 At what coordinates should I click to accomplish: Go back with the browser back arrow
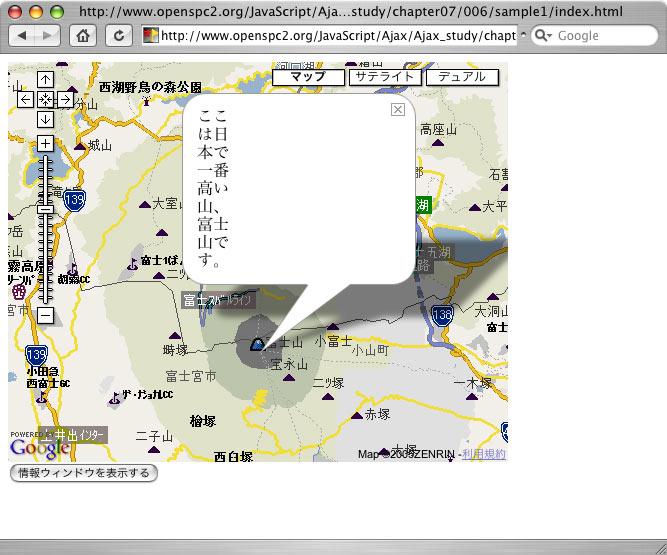(22, 36)
